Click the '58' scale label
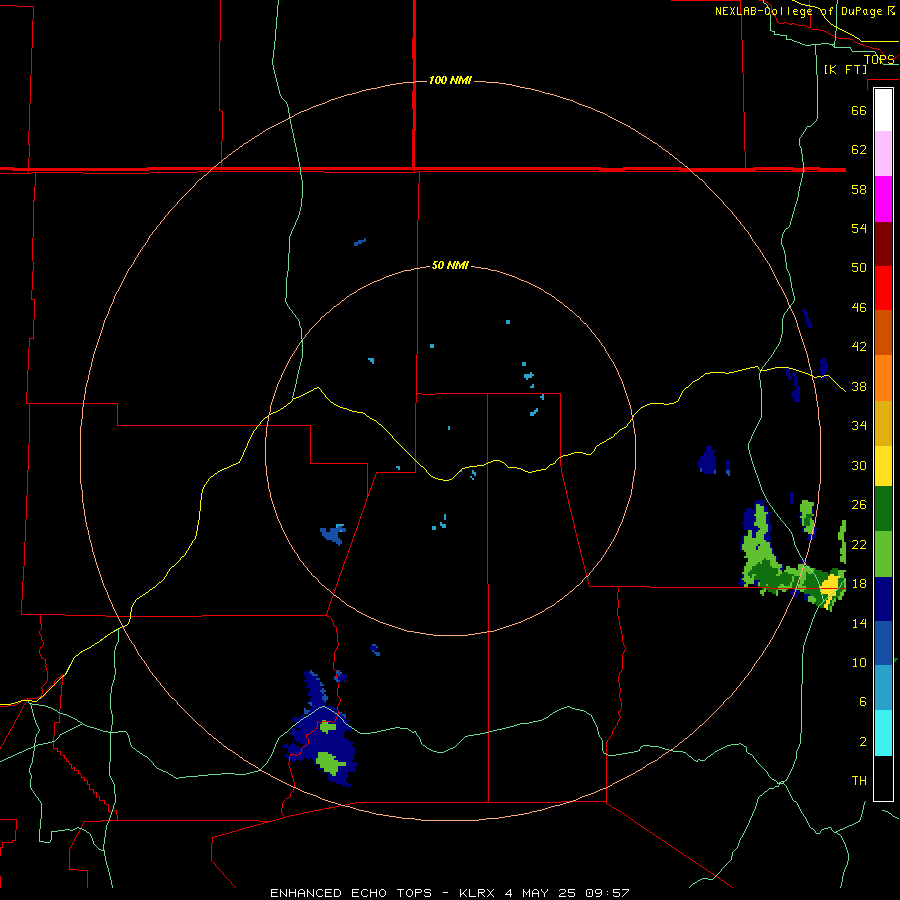 tap(859, 189)
